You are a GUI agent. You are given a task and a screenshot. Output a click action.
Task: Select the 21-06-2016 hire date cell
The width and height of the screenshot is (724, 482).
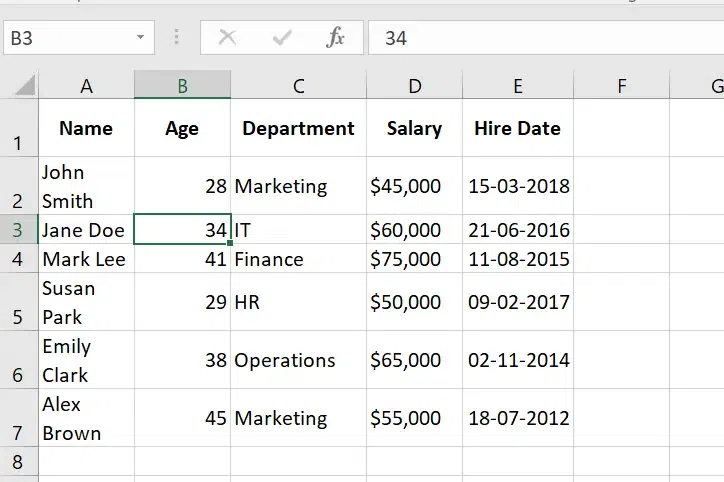pos(518,229)
